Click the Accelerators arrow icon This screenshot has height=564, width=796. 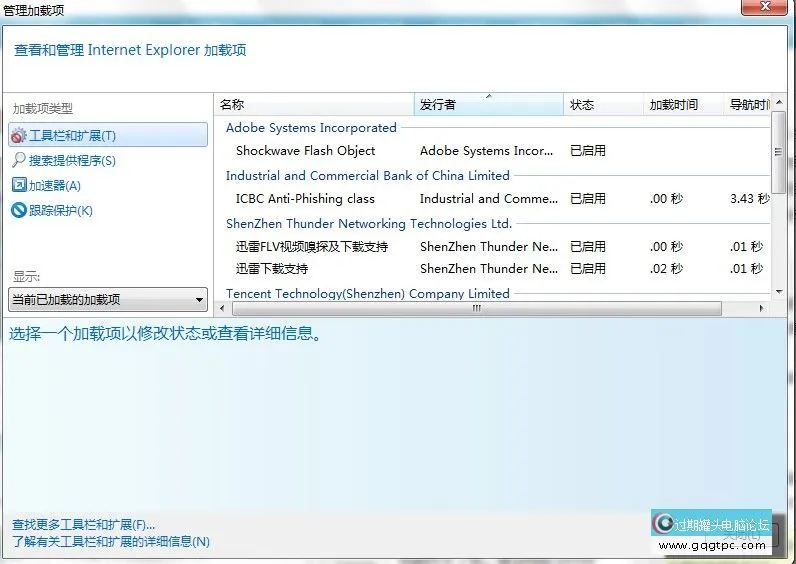(x=19, y=185)
